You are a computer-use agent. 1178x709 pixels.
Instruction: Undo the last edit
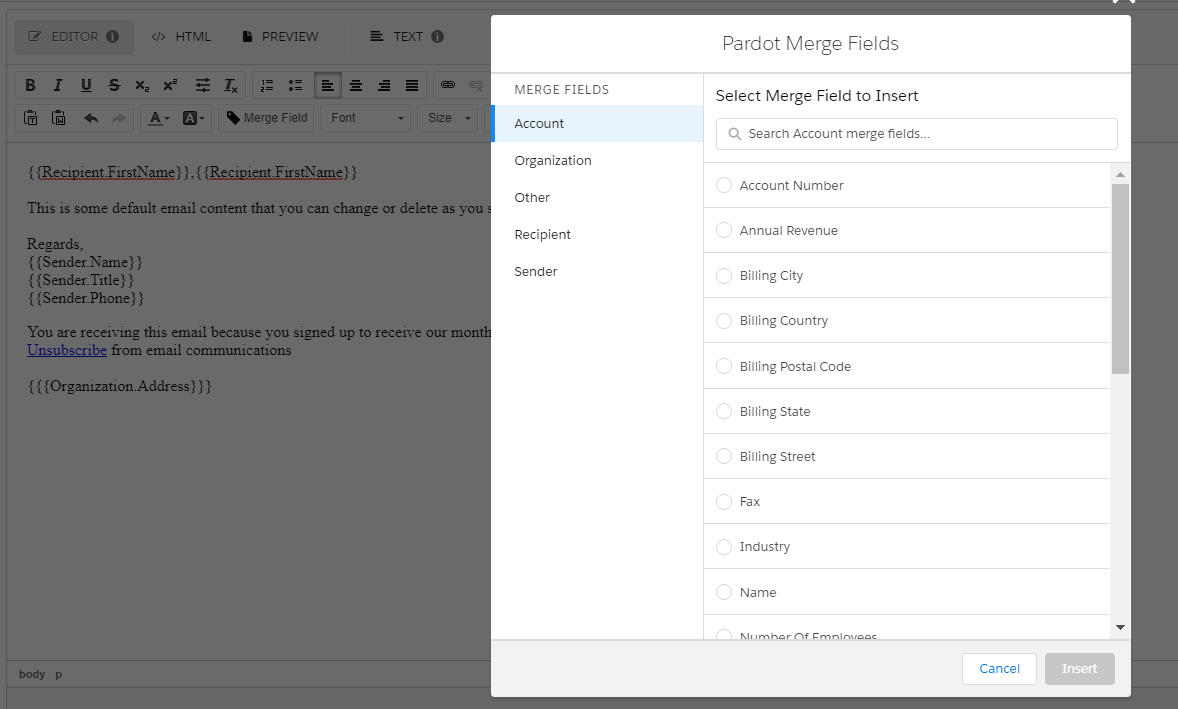click(91, 118)
